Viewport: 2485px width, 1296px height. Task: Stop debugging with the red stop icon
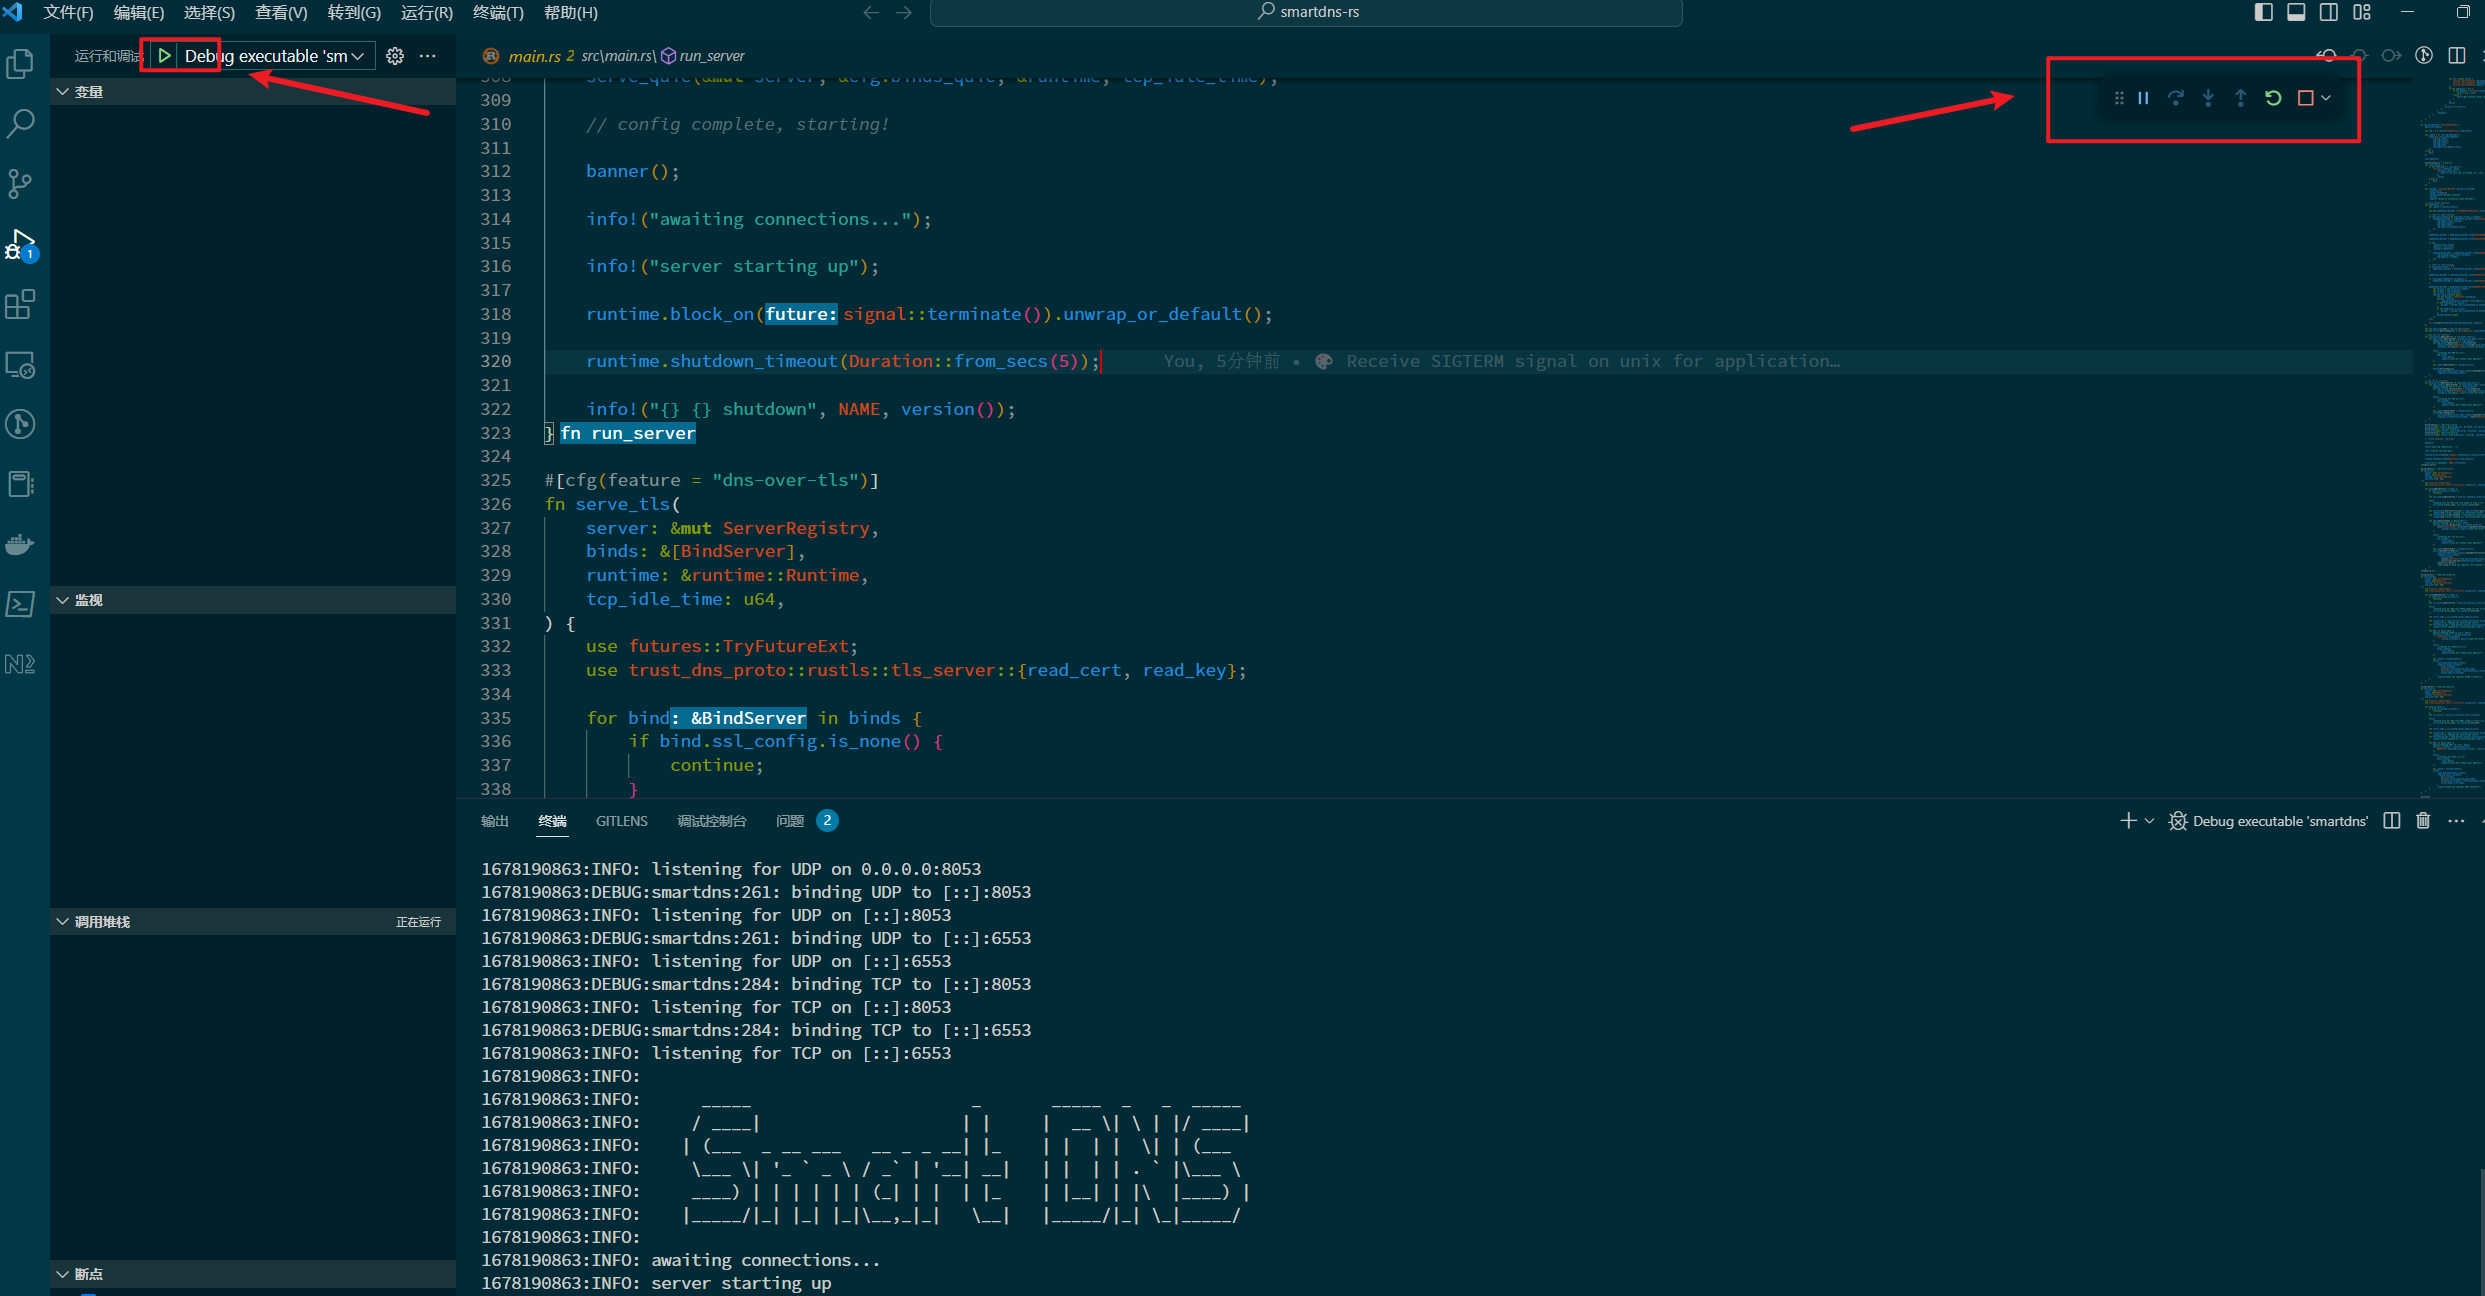[x=2304, y=97]
